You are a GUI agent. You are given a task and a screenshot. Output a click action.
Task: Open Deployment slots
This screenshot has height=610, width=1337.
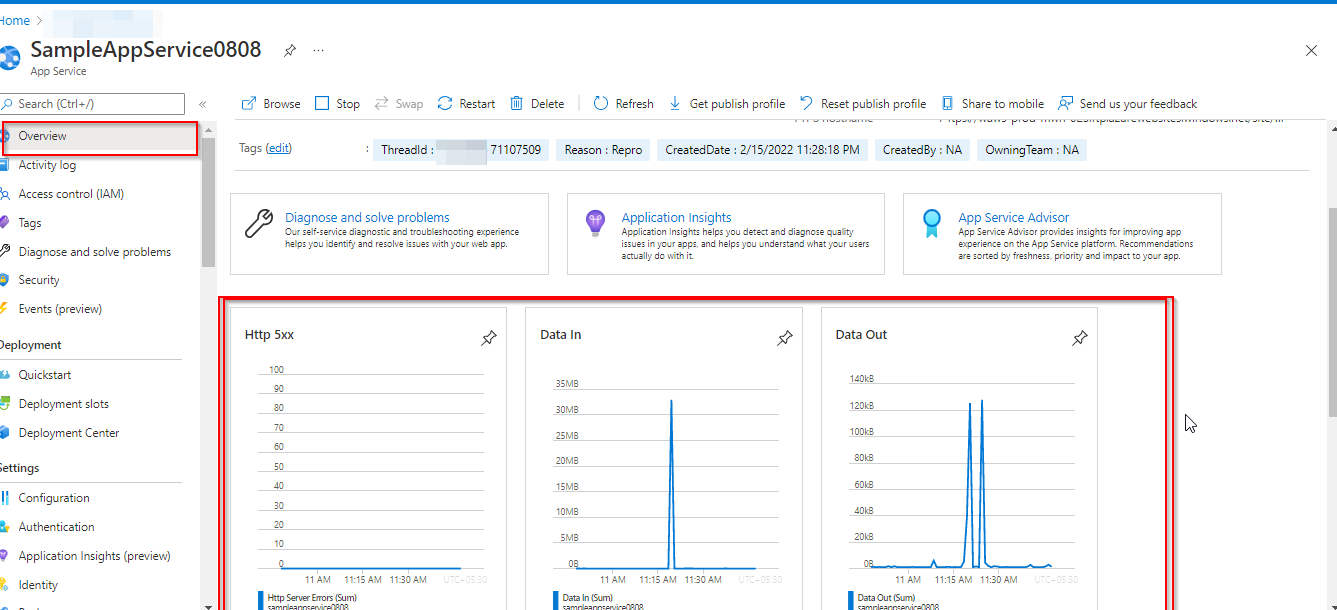pyautogui.click(x=63, y=404)
